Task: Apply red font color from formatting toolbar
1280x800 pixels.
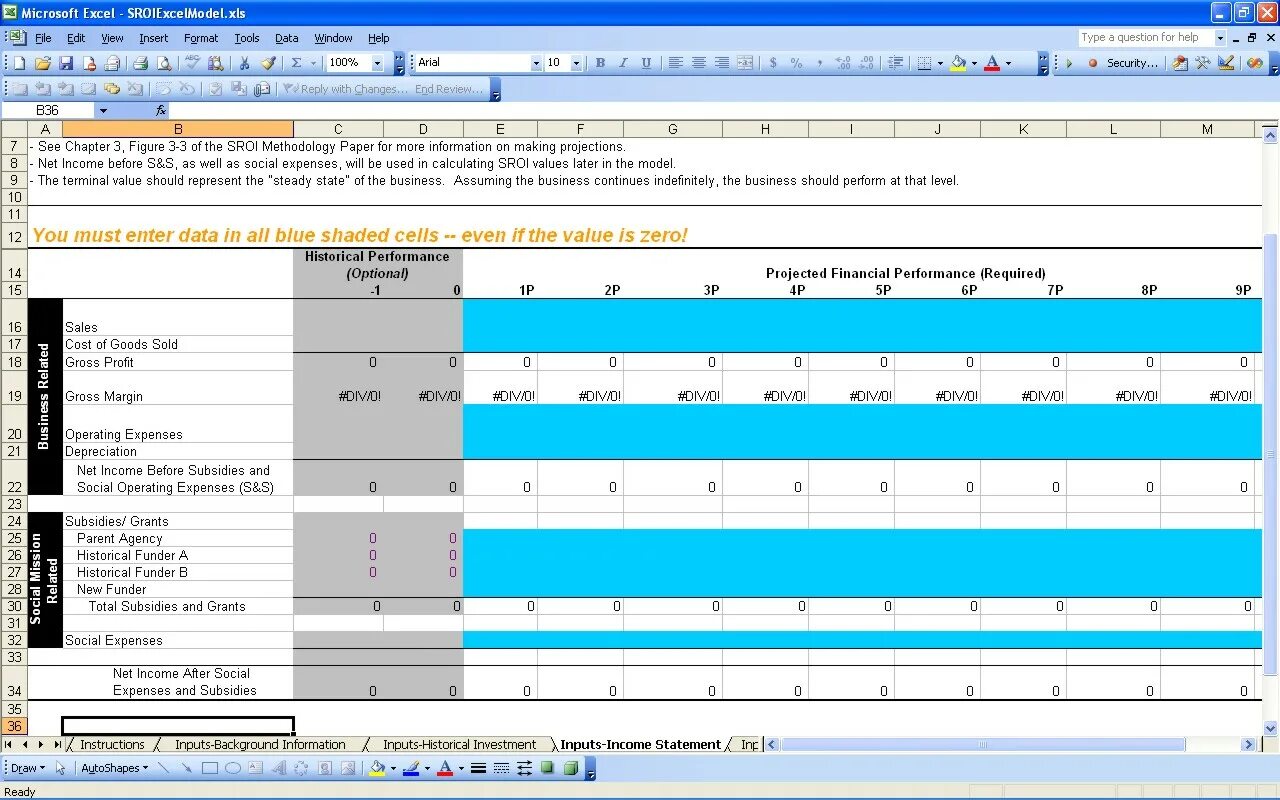Action: [x=992, y=63]
